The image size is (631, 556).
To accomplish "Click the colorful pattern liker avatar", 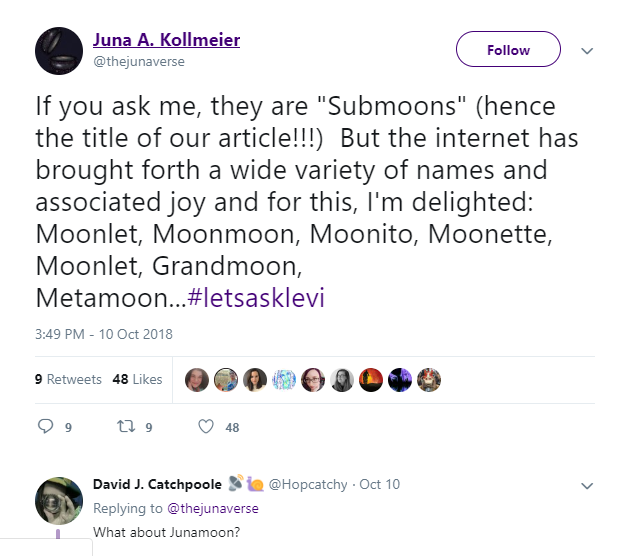I will coord(284,380).
